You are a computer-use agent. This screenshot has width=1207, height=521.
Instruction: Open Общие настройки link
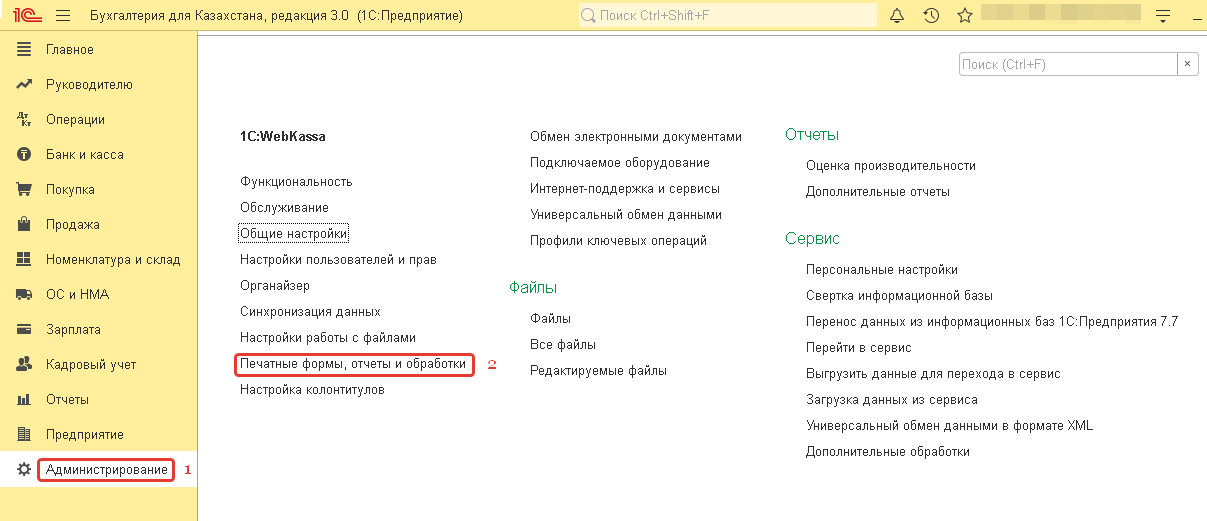(294, 234)
